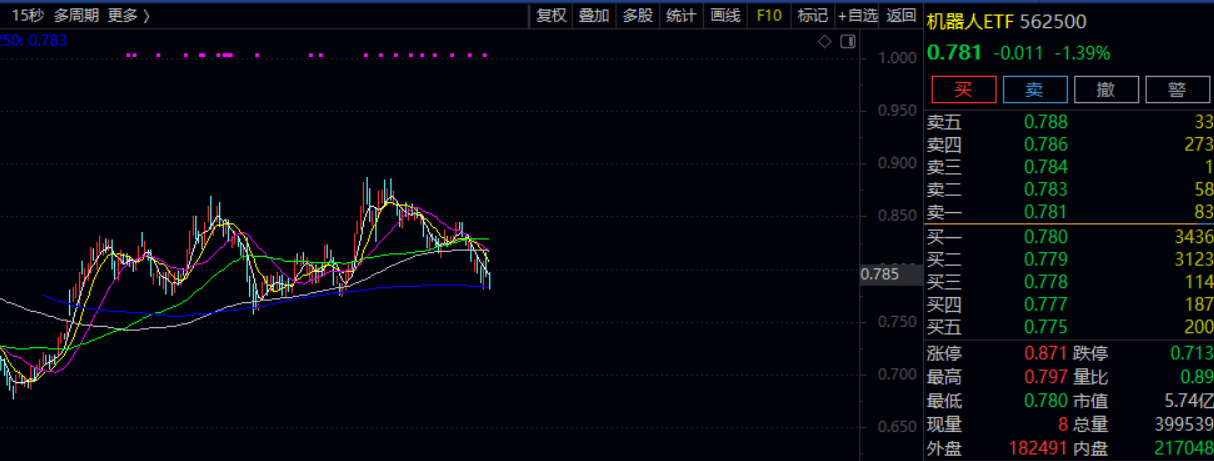Click the red 买 (buy) button
Image resolution: width=1214 pixels, height=461 pixels.
pyautogui.click(x=963, y=89)
